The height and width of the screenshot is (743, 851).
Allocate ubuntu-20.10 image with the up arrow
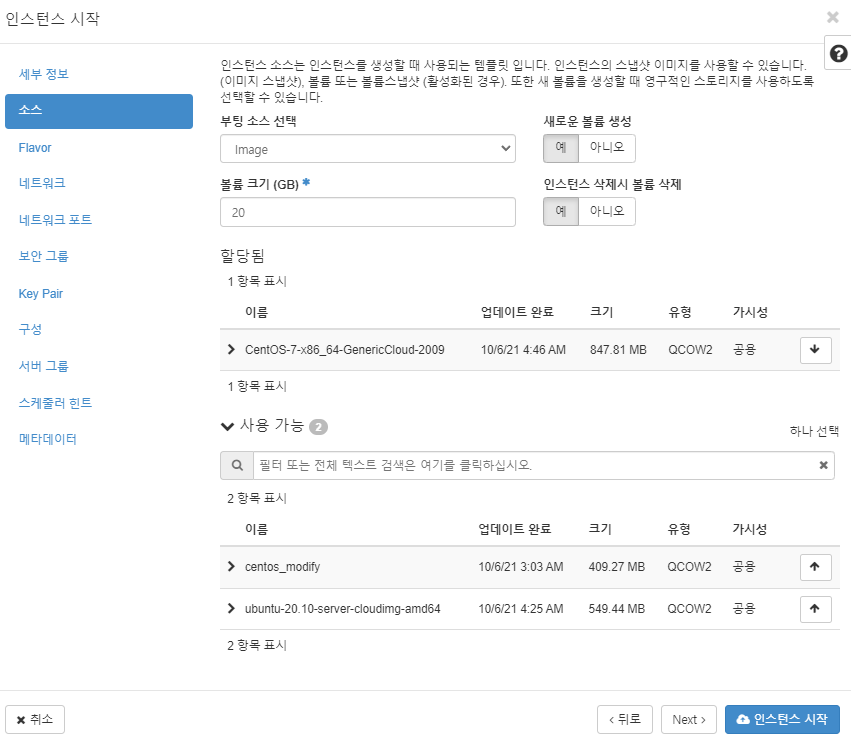point(815,609)
